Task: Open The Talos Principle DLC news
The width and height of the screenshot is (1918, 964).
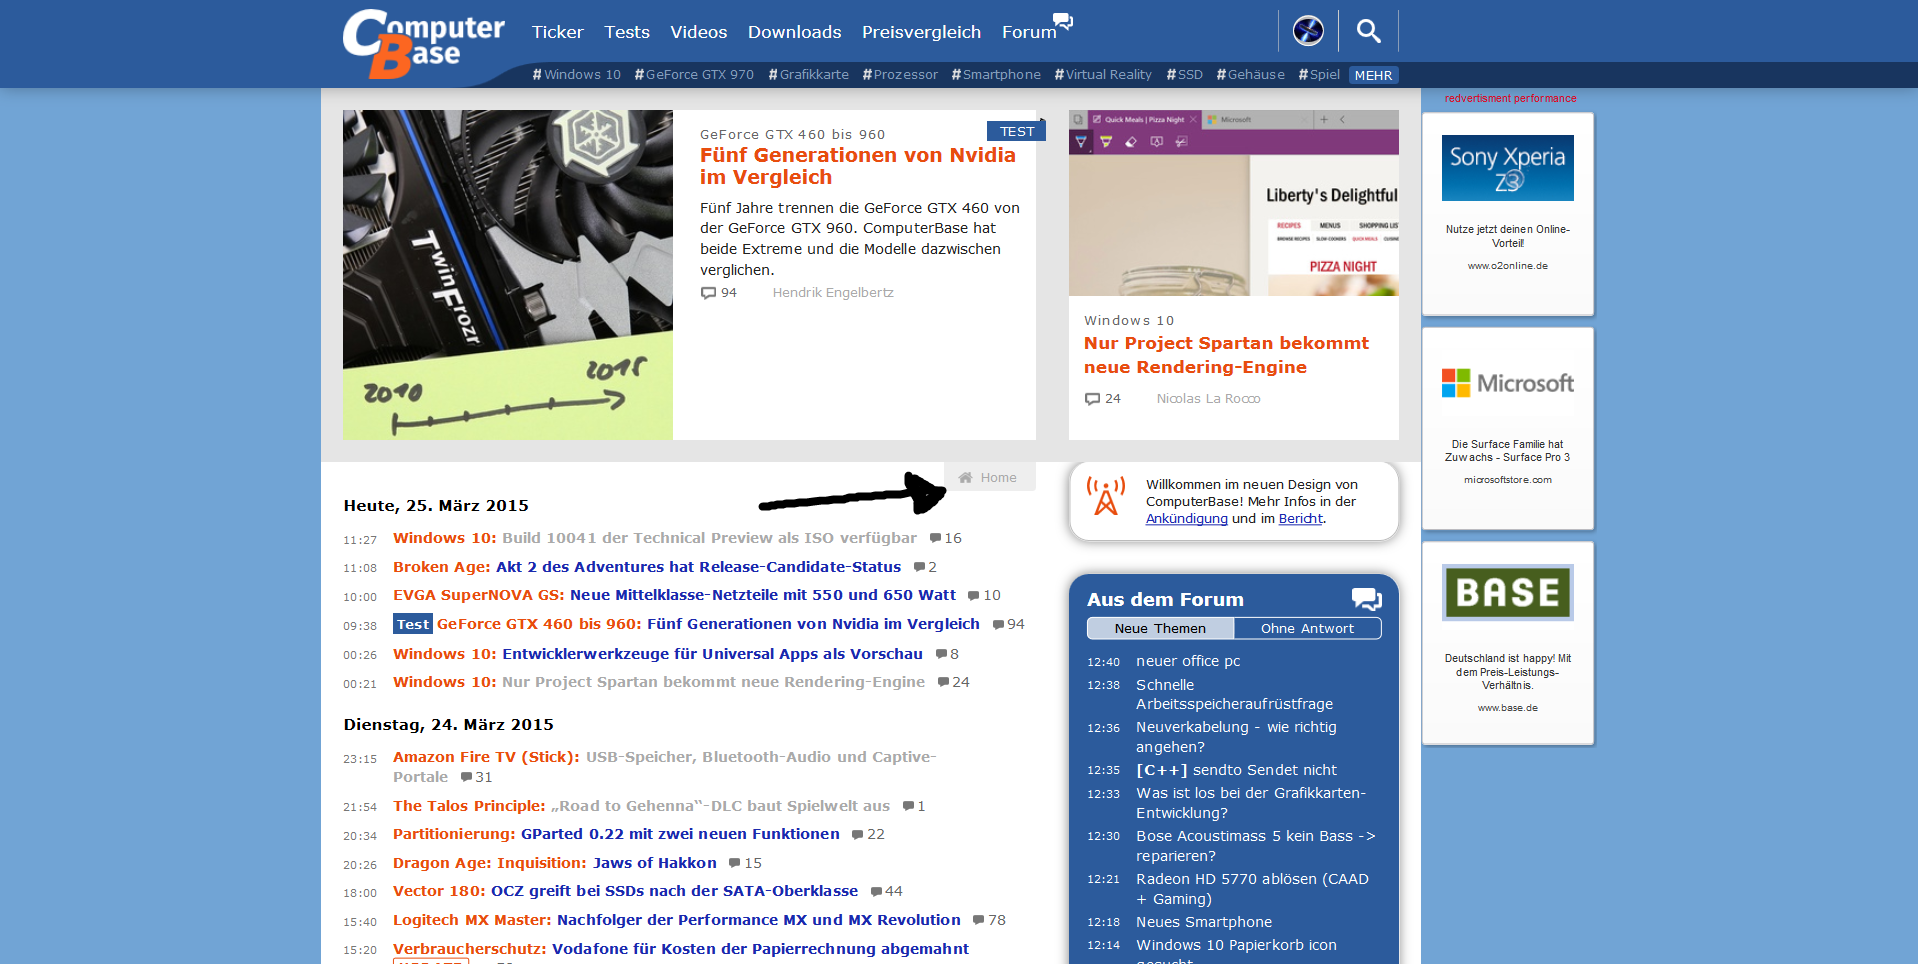Action: pos(641,806)
